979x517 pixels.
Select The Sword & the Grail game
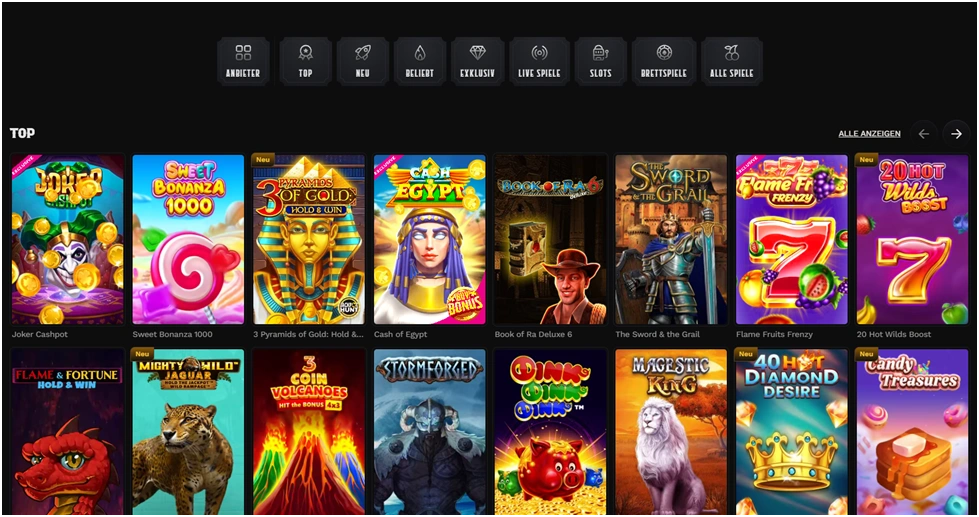(x=671, y=240)
